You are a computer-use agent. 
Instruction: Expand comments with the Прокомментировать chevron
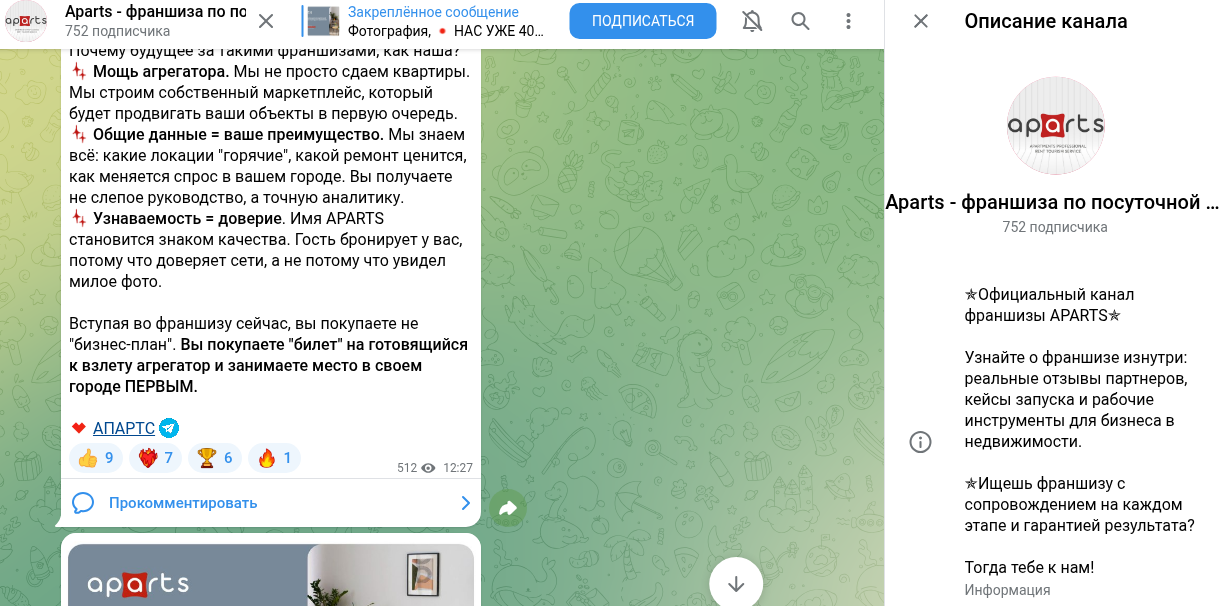[x=465, y=503]
